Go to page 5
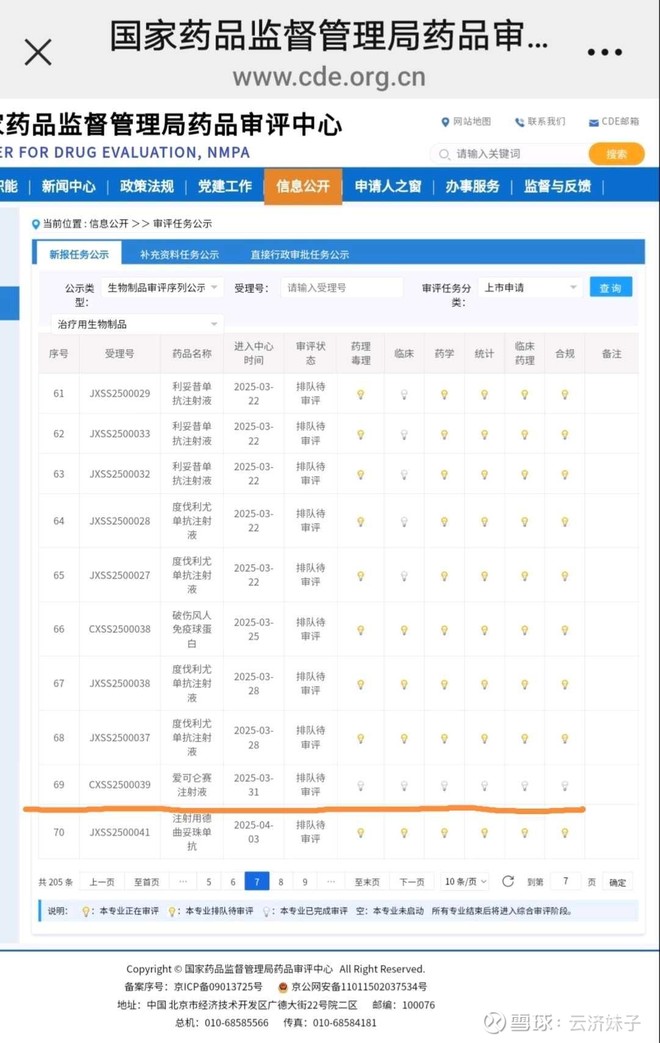Viewport: 660px width, 1043px height. pyautogui.click(x=209, y=882)
